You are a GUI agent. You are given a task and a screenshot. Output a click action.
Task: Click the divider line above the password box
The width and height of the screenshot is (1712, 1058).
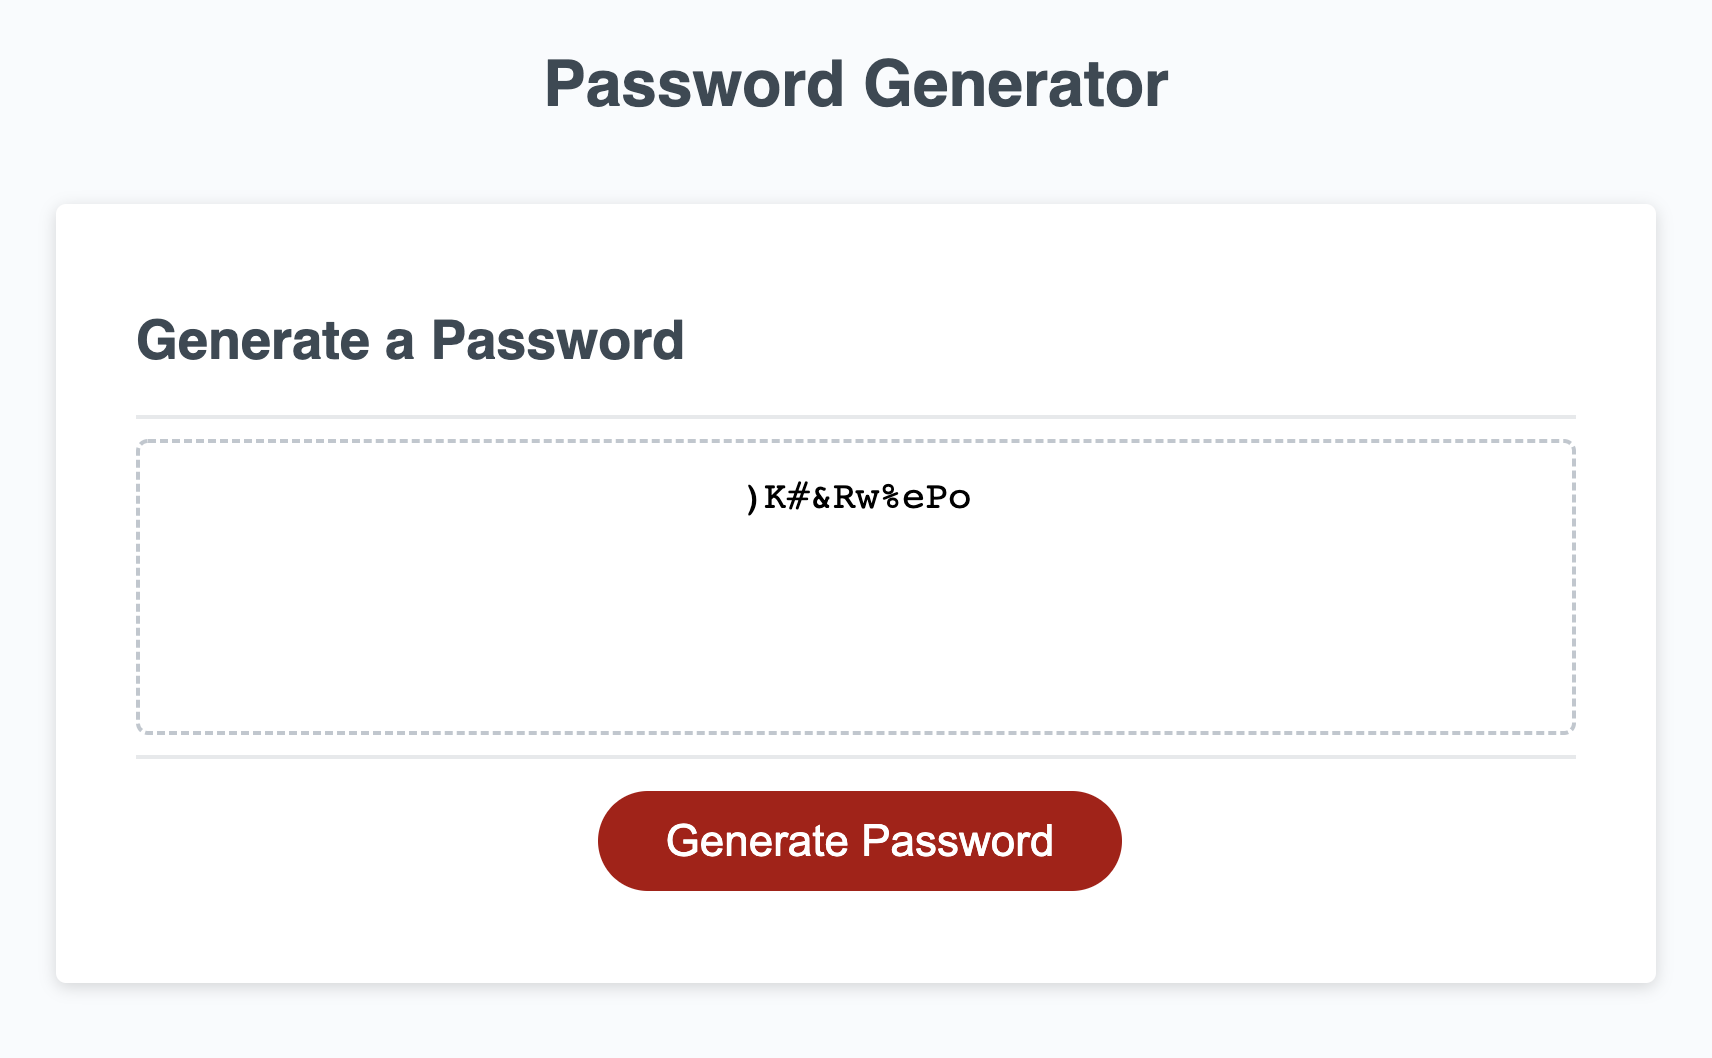pyautogui.click(x=856, y=413)
